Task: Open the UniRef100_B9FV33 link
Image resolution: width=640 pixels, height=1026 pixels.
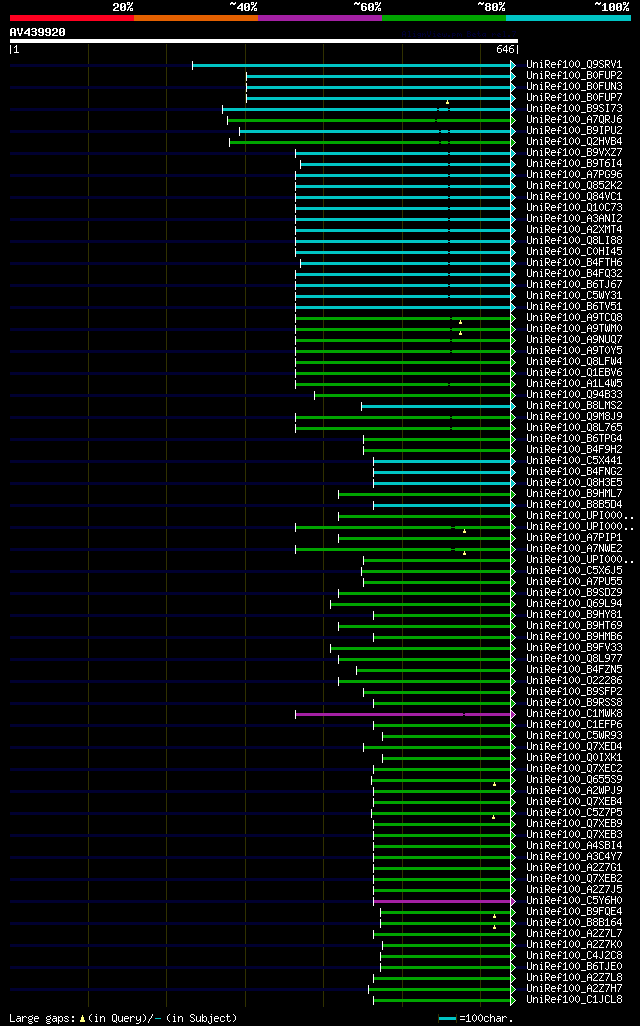Action: (574, 648)
